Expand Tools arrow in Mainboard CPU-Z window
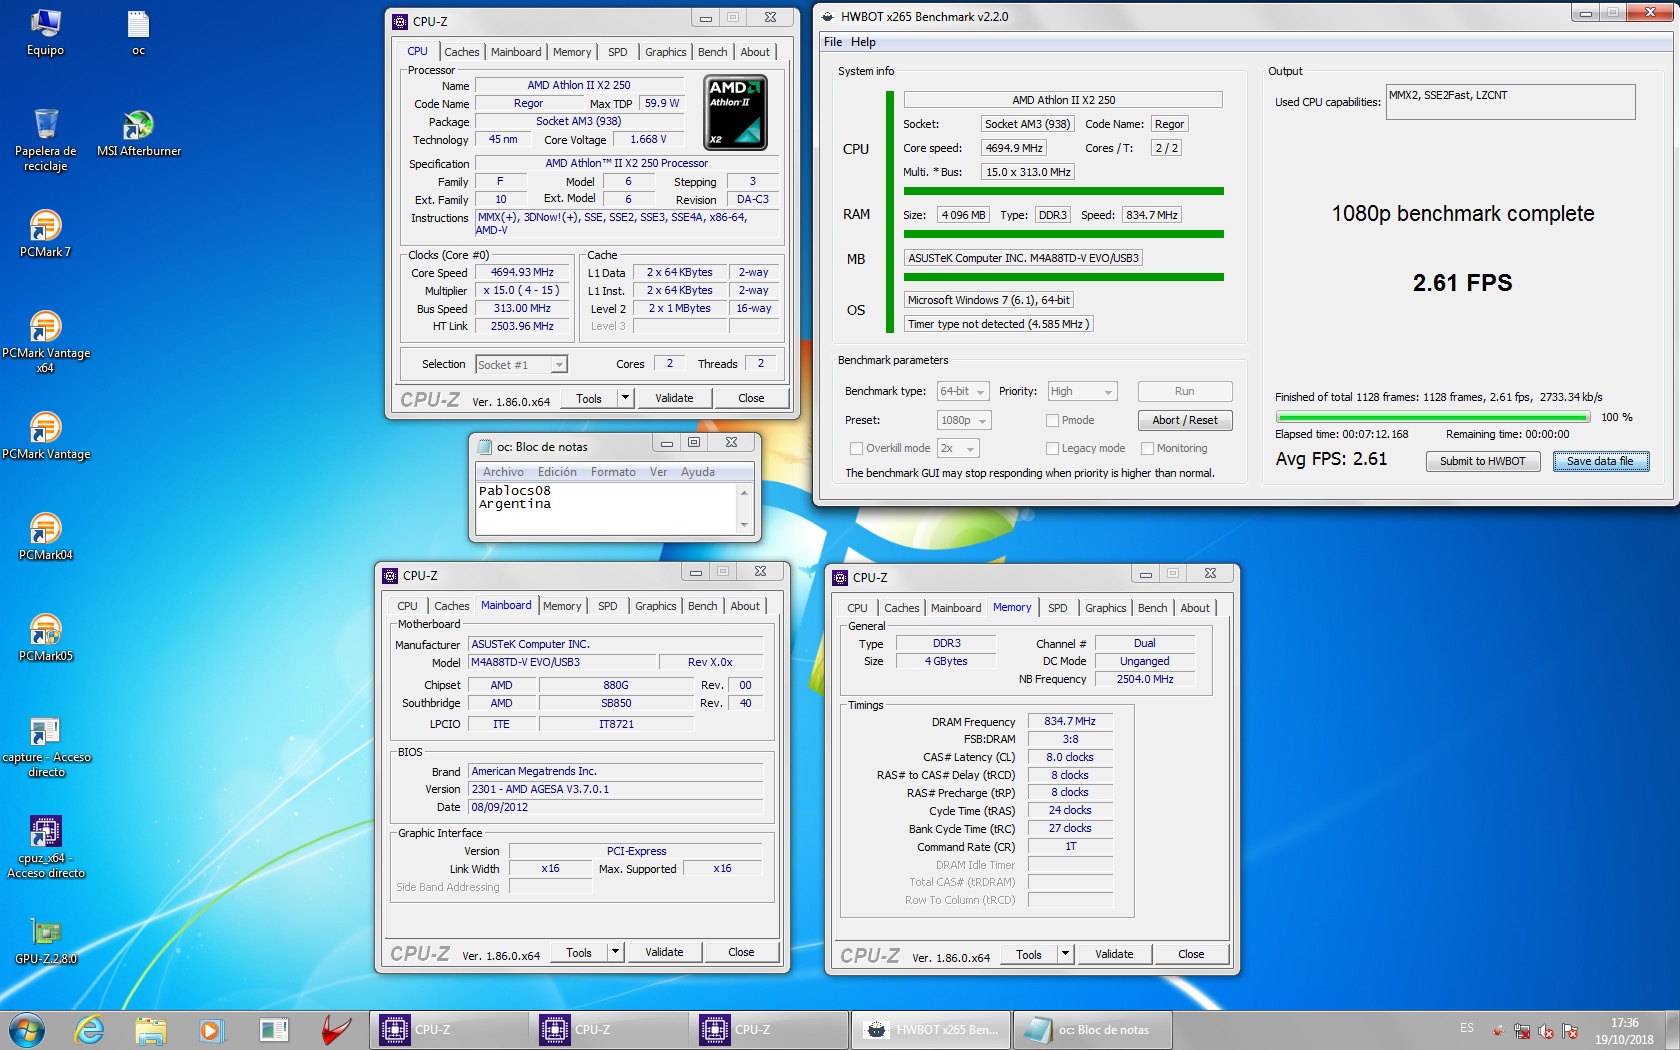The width and height of the screenshot is (1680, 1050). click(615, 952)
